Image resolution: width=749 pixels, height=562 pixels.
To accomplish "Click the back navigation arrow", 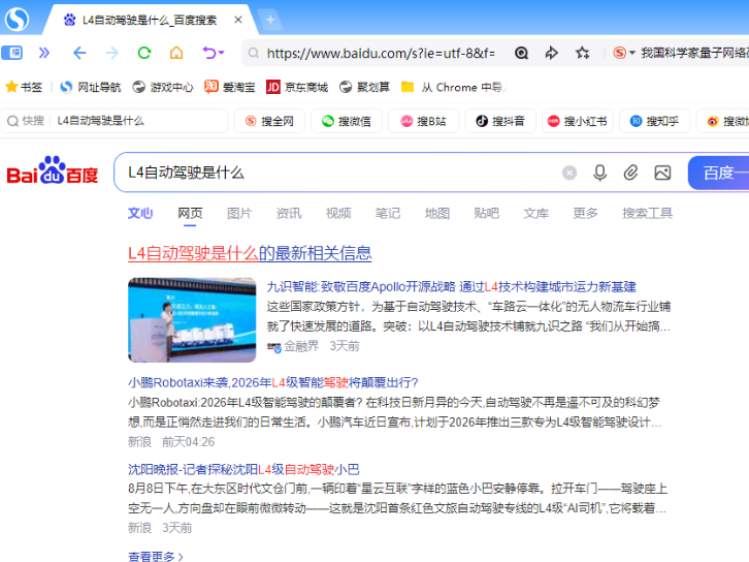I will click(79, 53).
